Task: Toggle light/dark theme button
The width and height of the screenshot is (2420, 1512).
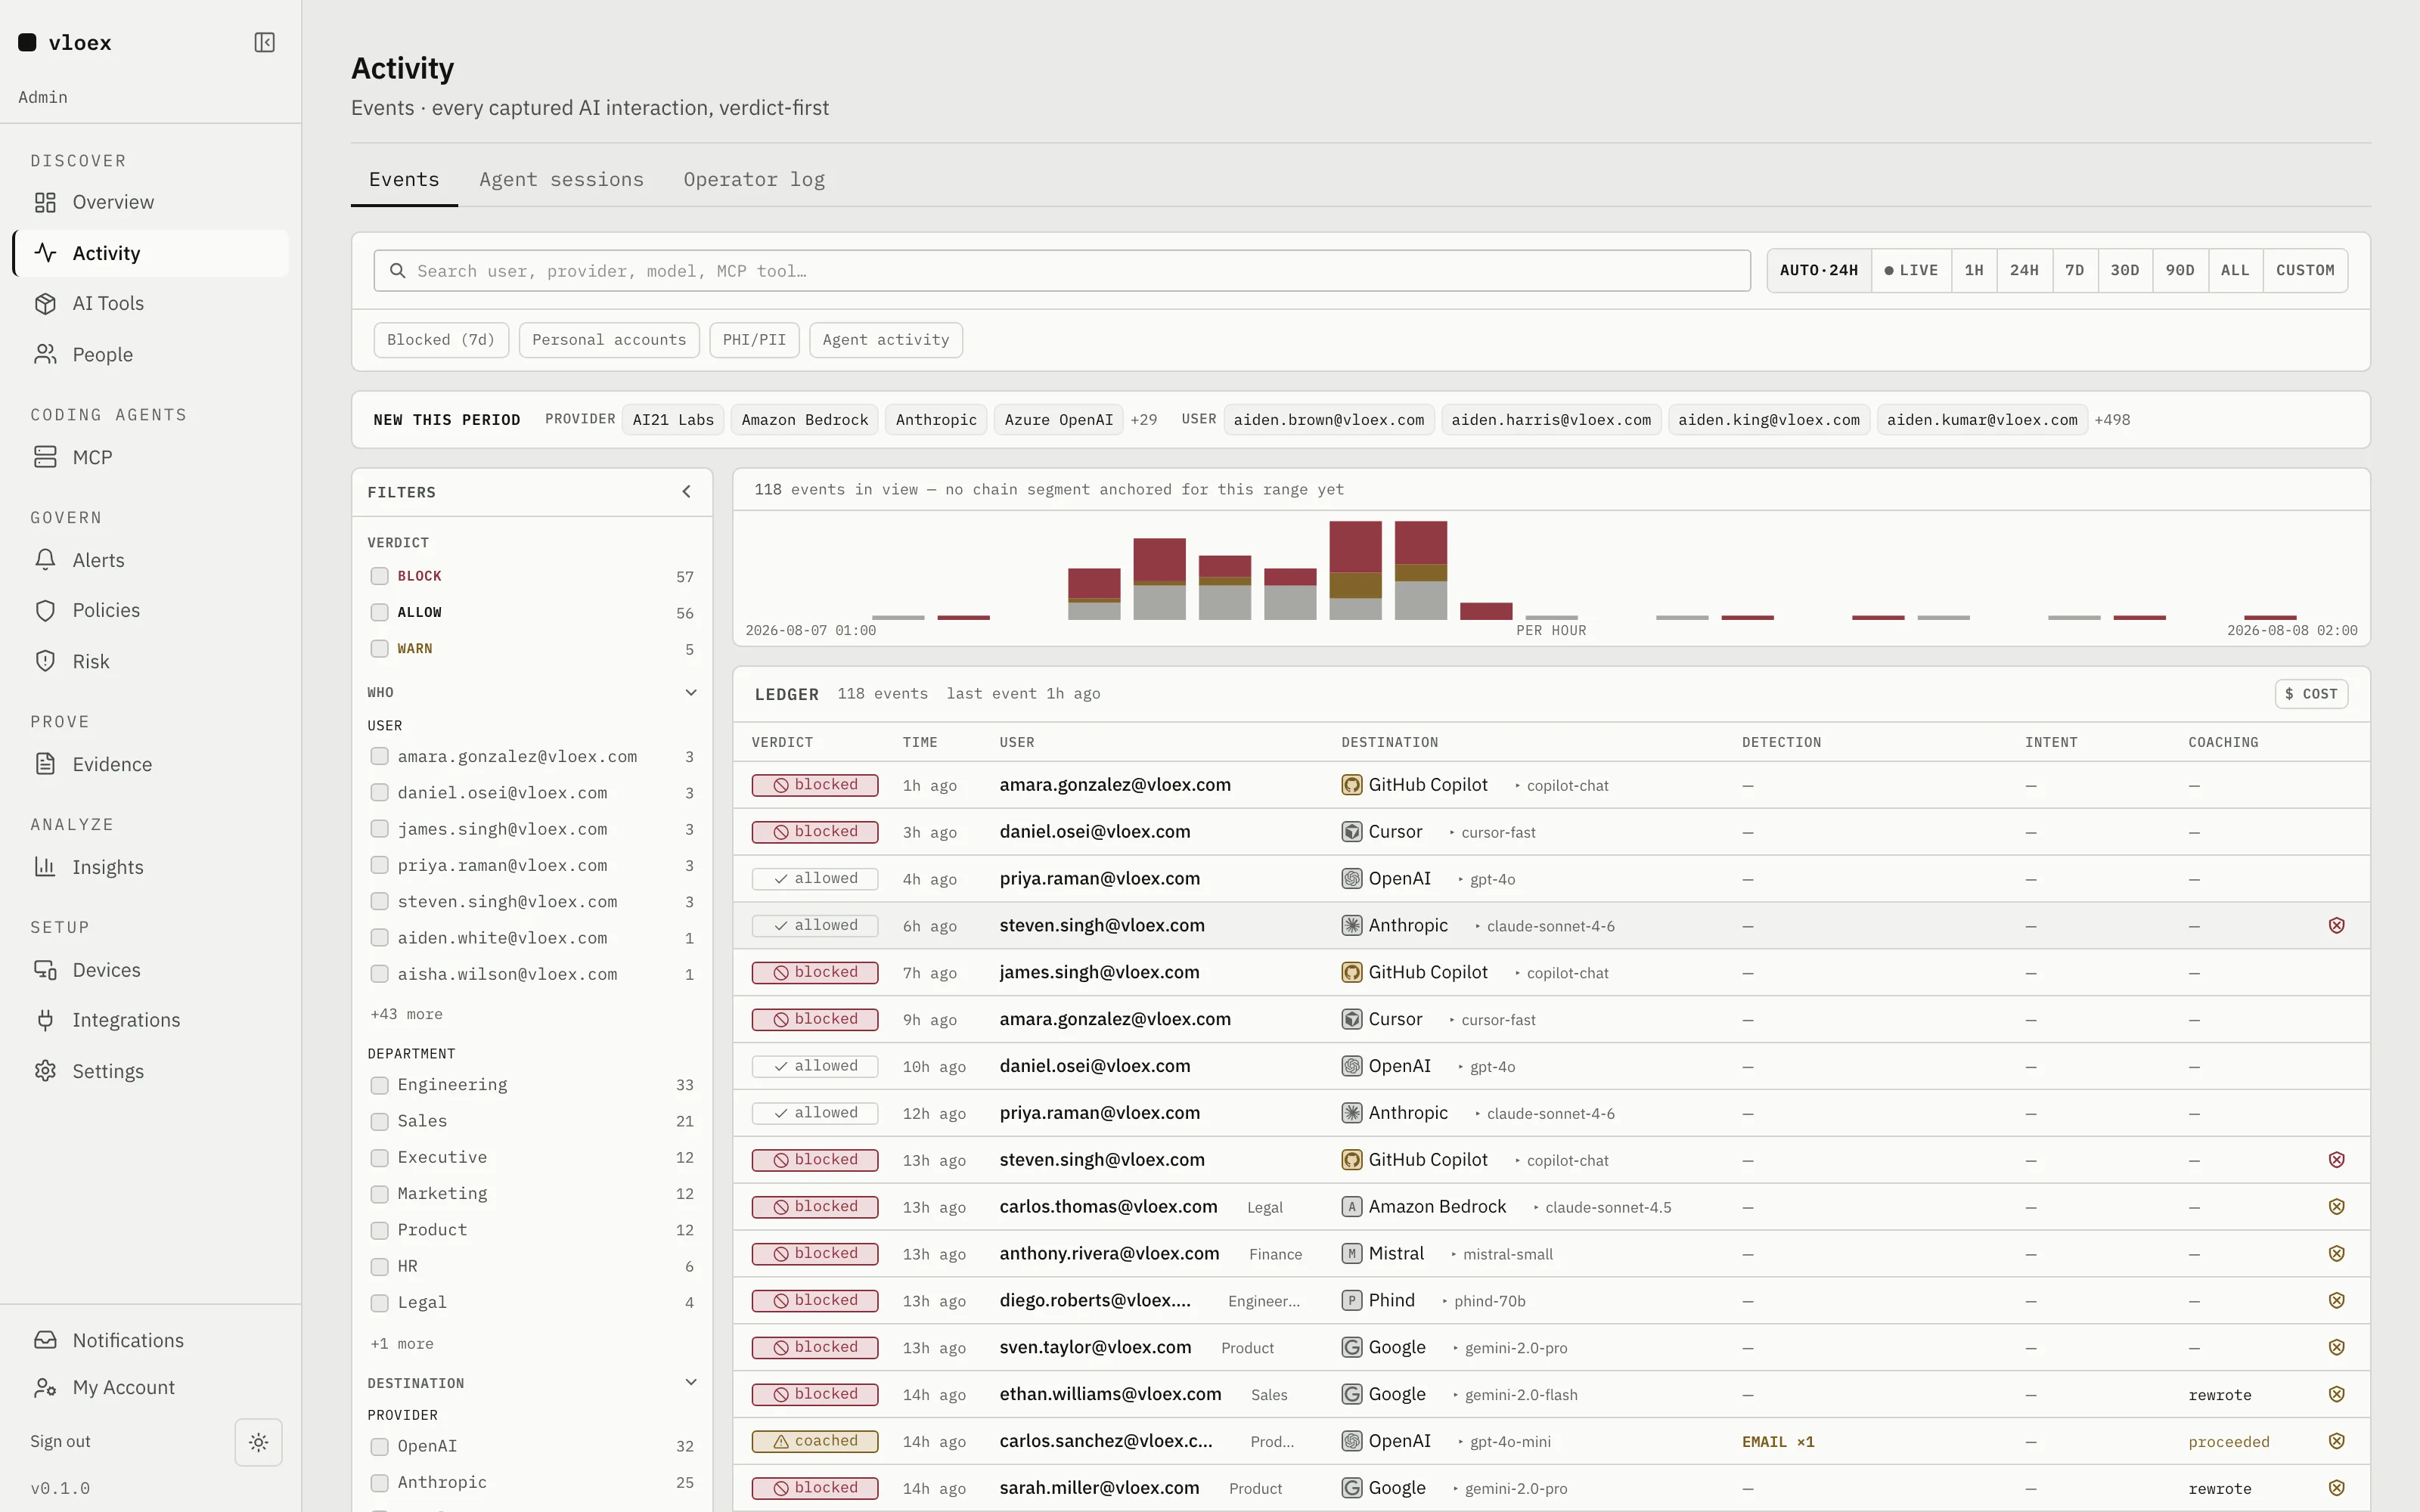Action: [258, 1442]
